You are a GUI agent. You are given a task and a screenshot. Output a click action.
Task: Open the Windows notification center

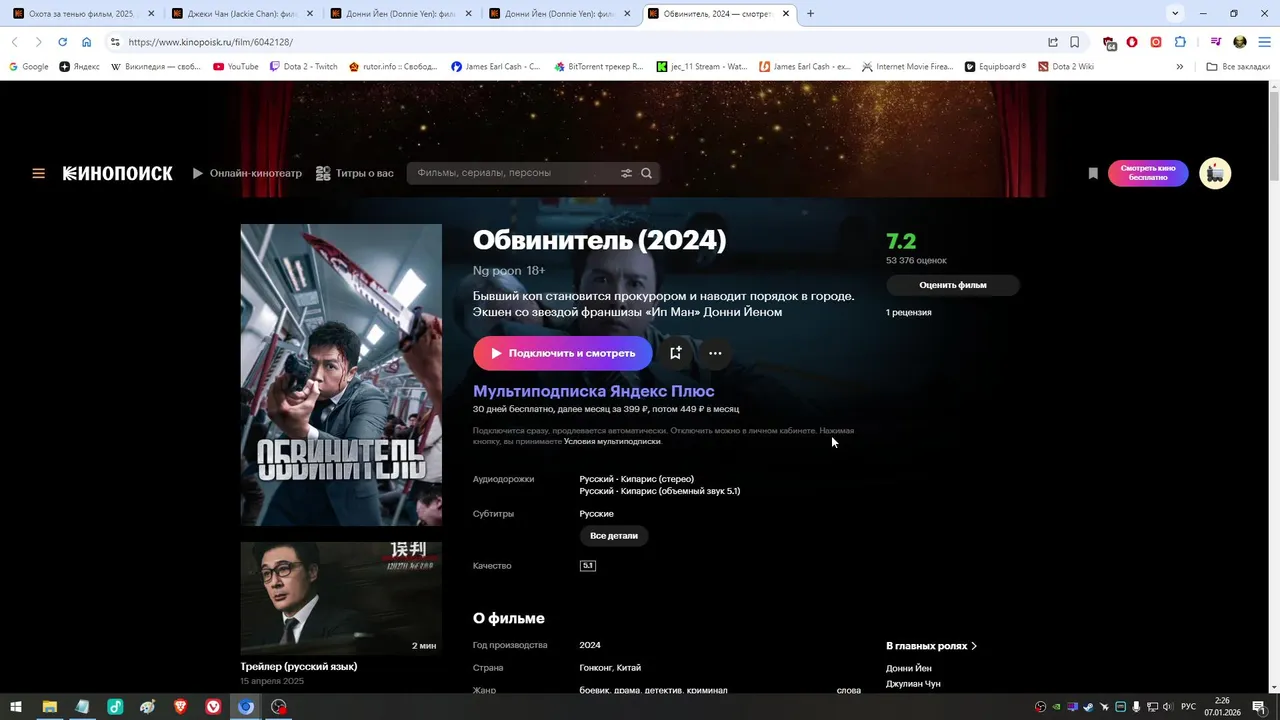click(x=1259, y=707)
